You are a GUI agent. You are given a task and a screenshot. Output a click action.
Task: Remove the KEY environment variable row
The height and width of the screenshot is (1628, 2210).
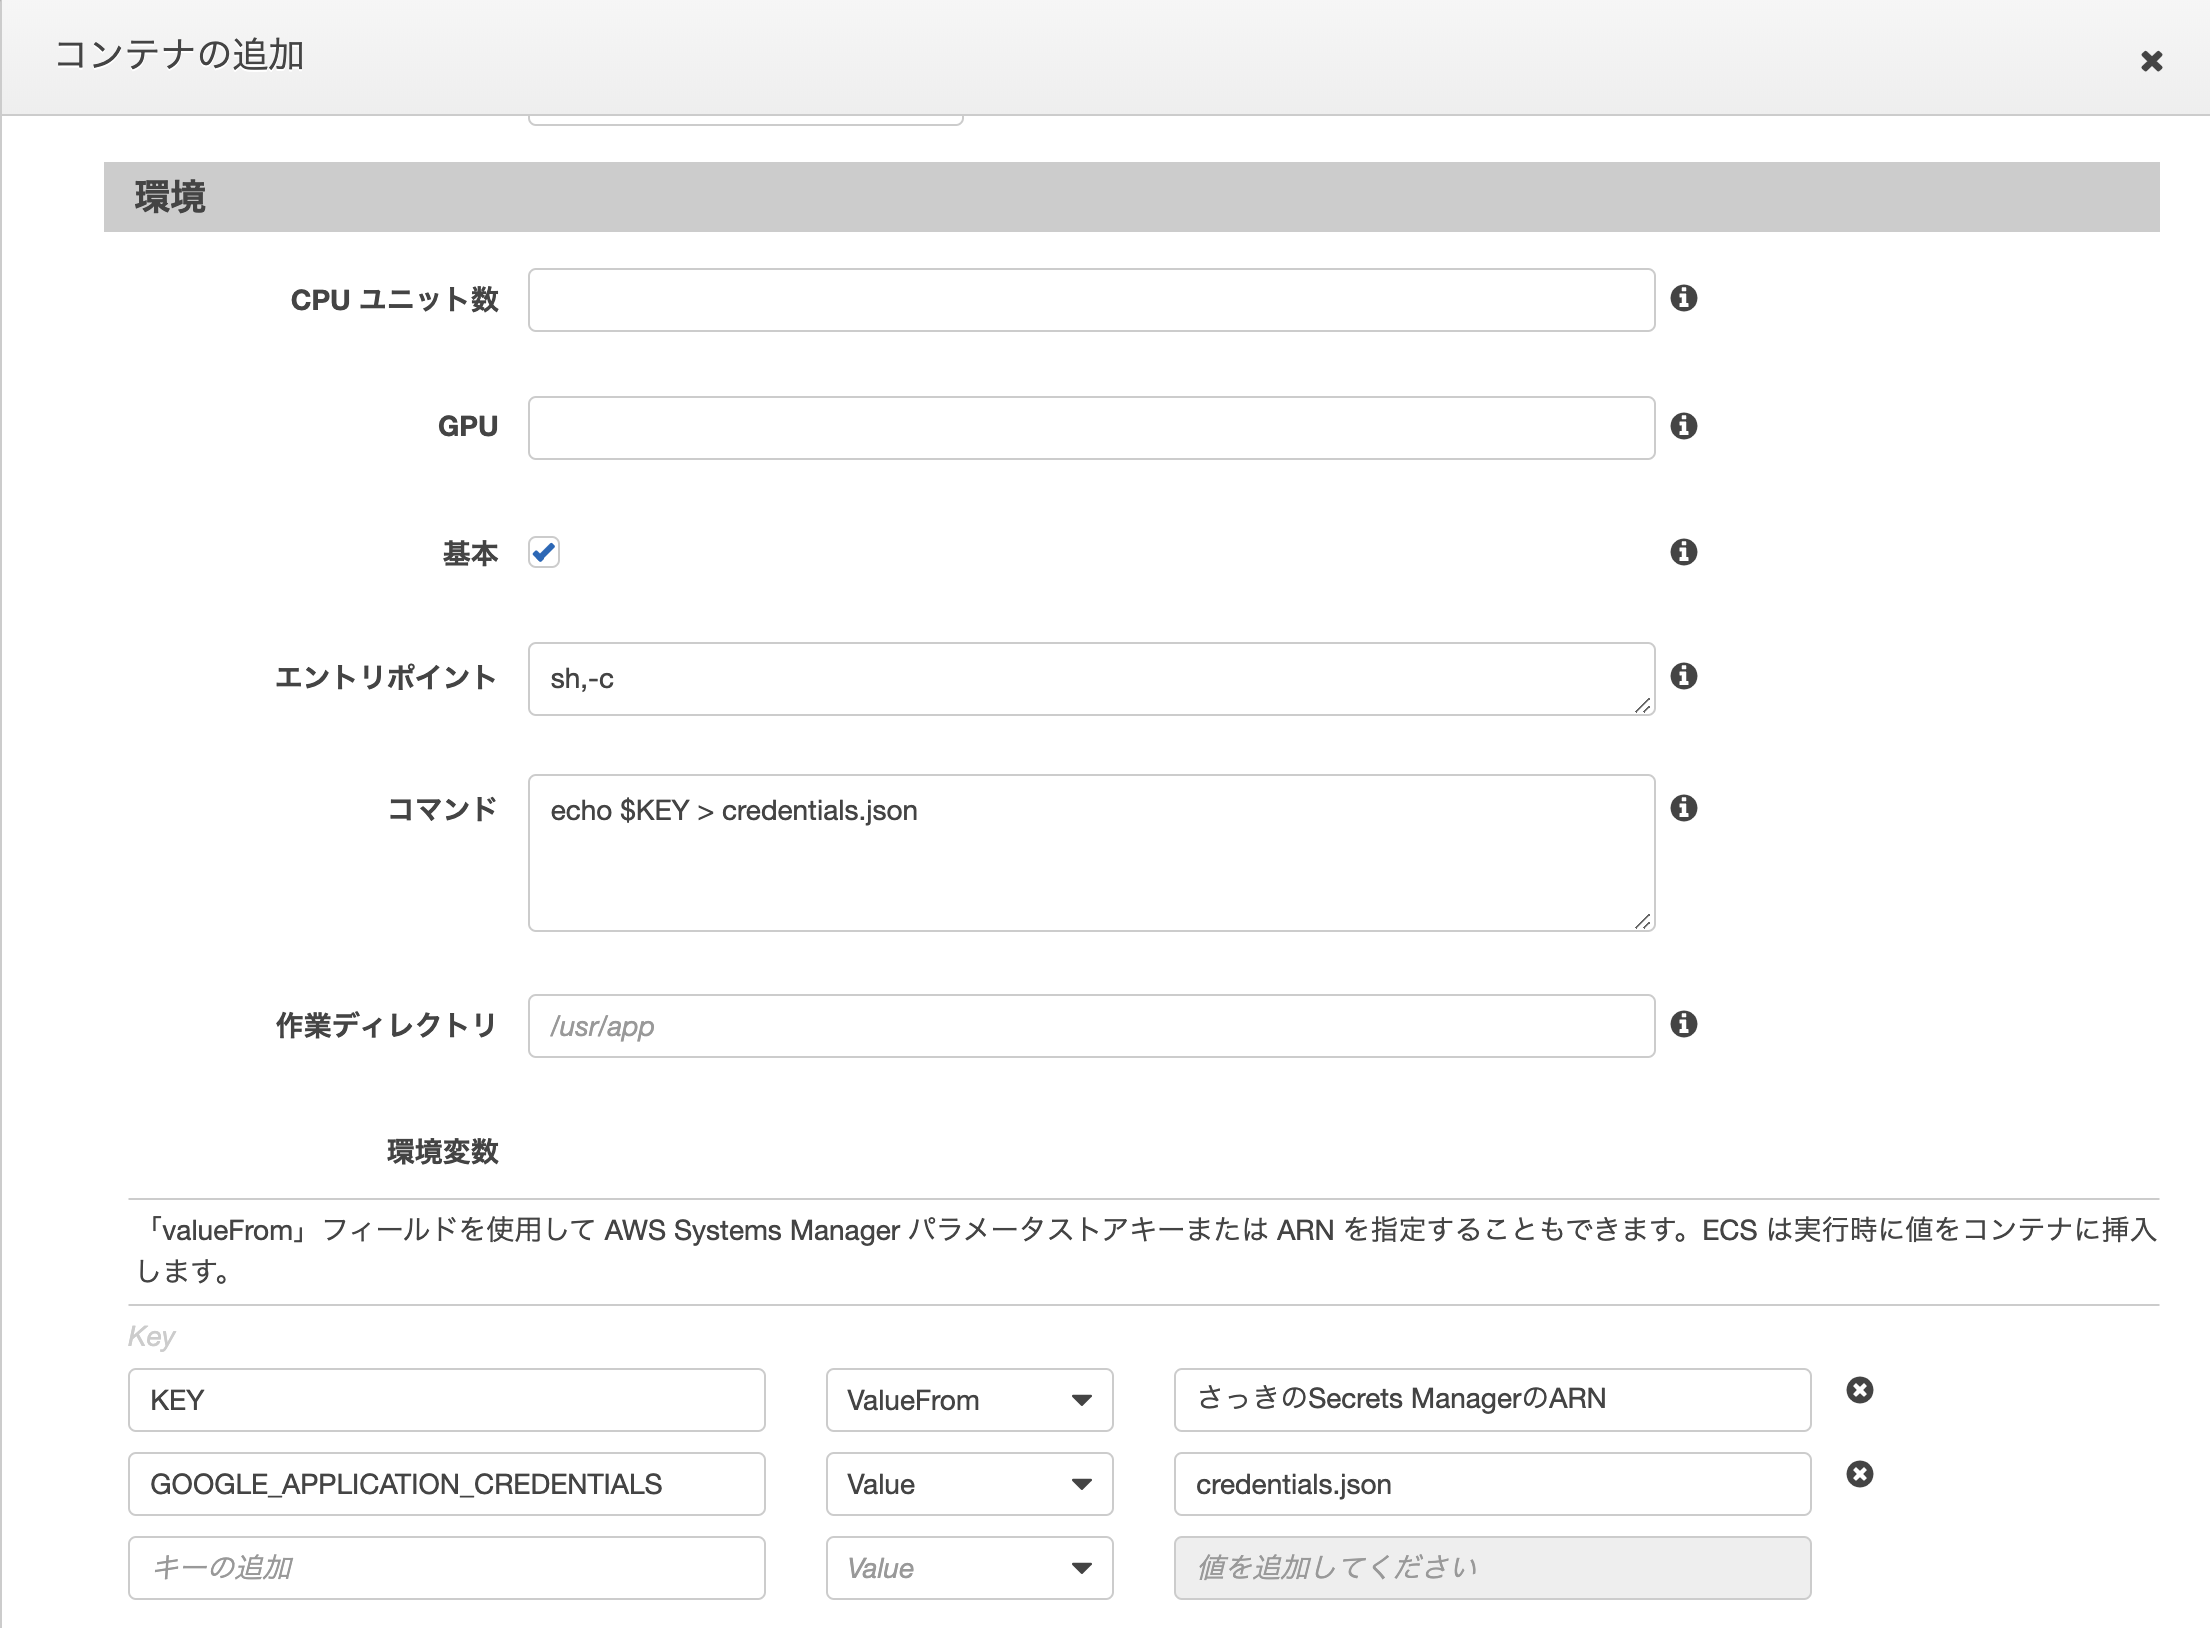click(1860, 1390)
